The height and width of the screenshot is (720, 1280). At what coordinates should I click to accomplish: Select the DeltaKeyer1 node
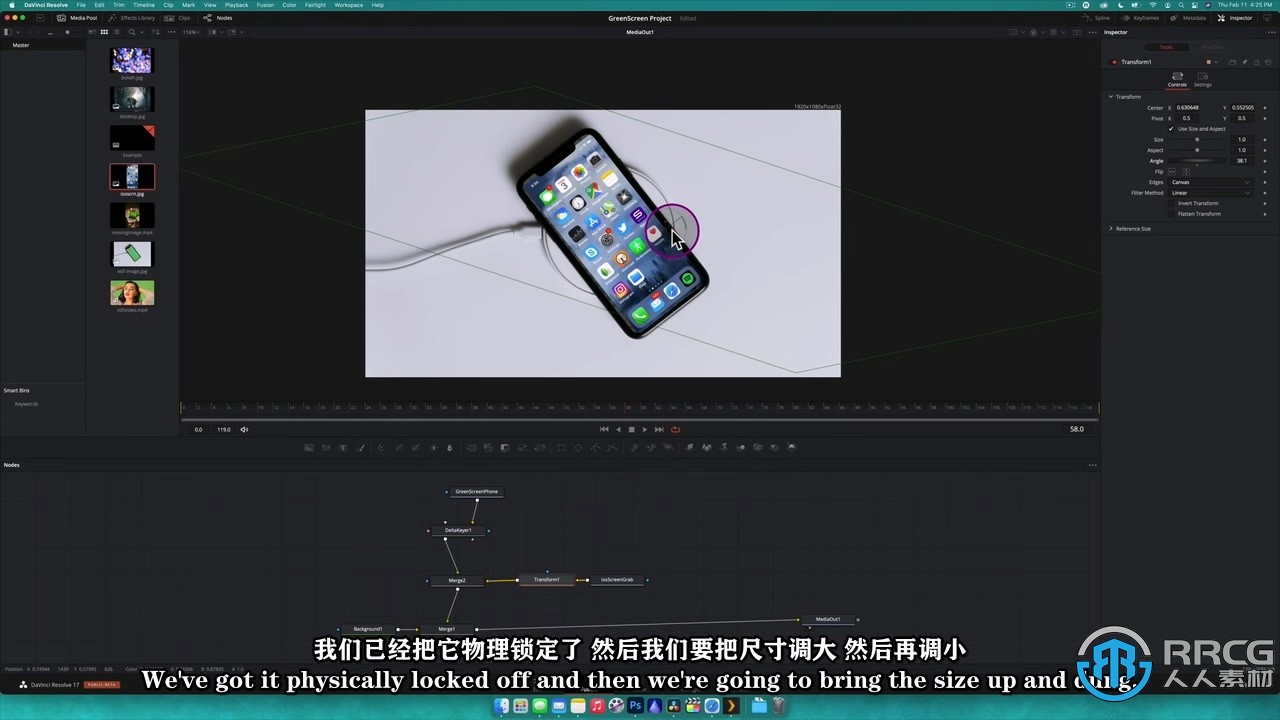[x=457, y=530]
